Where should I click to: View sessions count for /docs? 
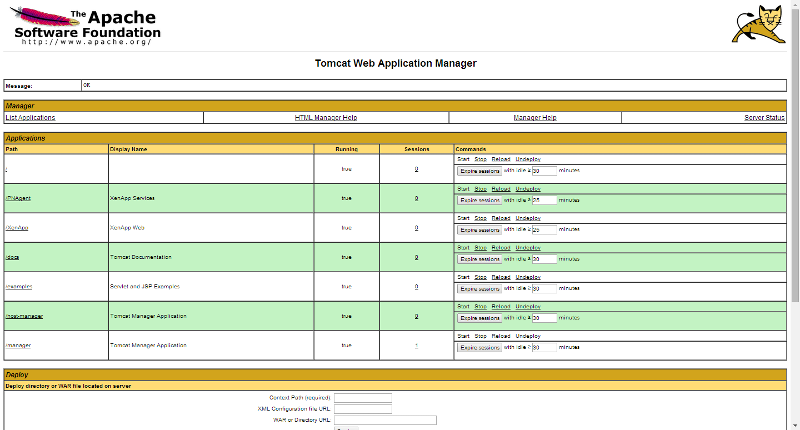coord(416,257)
